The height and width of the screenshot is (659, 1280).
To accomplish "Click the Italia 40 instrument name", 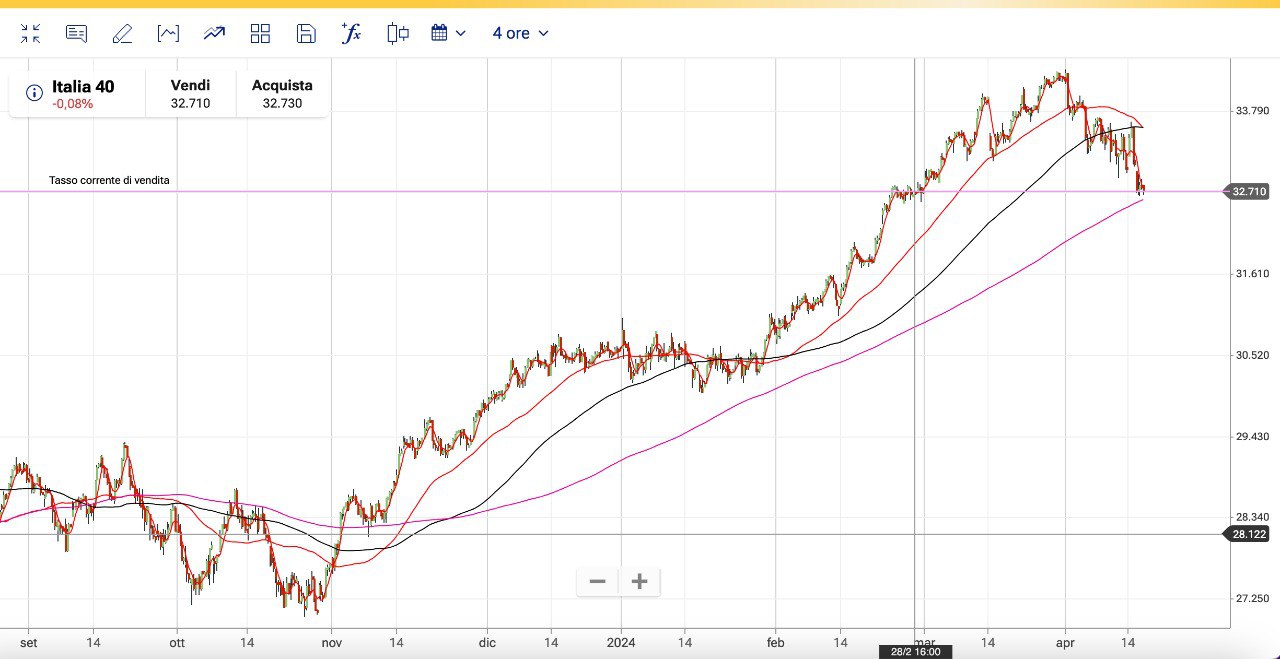I will [83, 87].
